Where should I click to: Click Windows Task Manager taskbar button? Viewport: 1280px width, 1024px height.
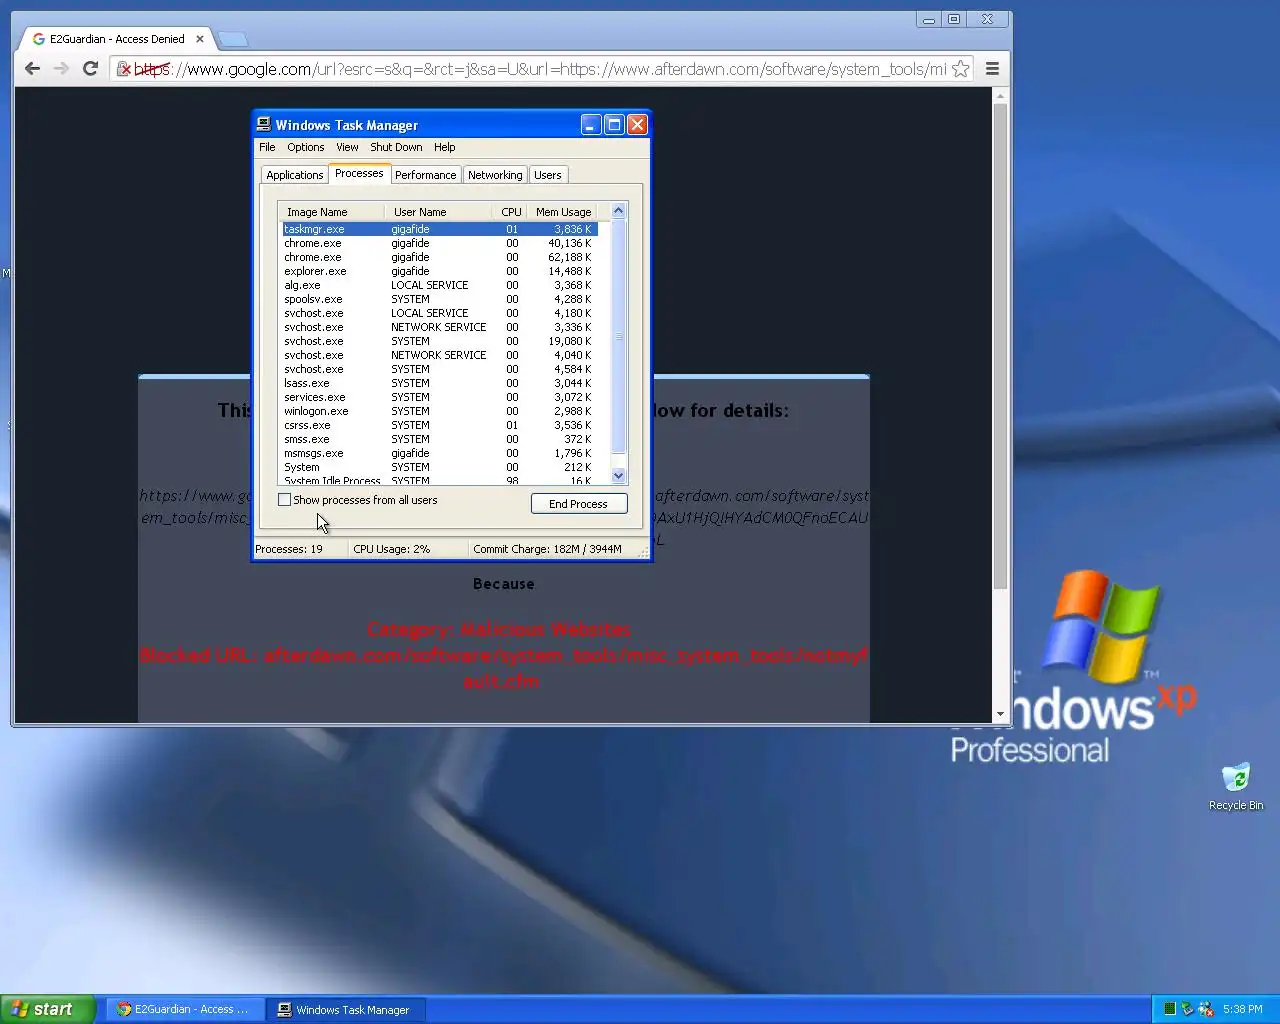346,1010
